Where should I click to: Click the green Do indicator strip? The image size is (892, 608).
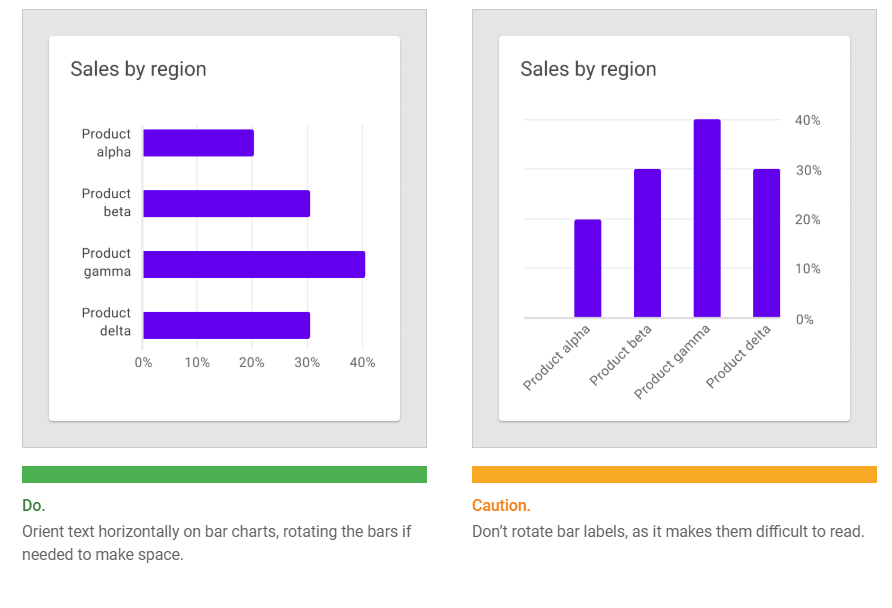224,474
